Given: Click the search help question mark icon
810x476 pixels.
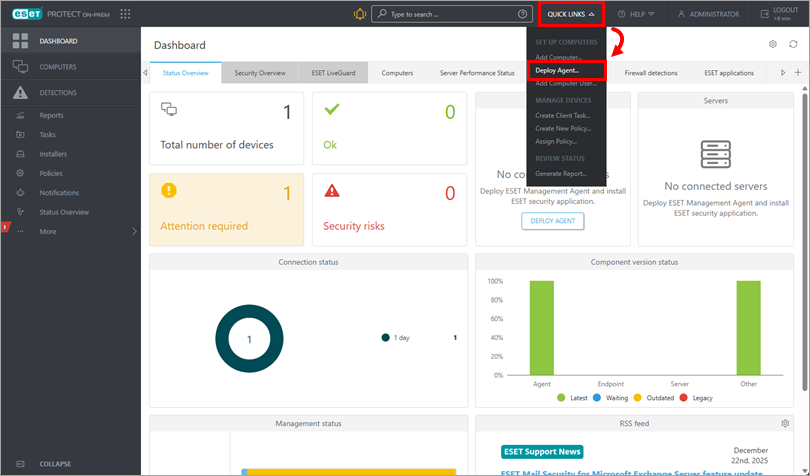Looking at the screenshot, I should click(x=522, y=14).
